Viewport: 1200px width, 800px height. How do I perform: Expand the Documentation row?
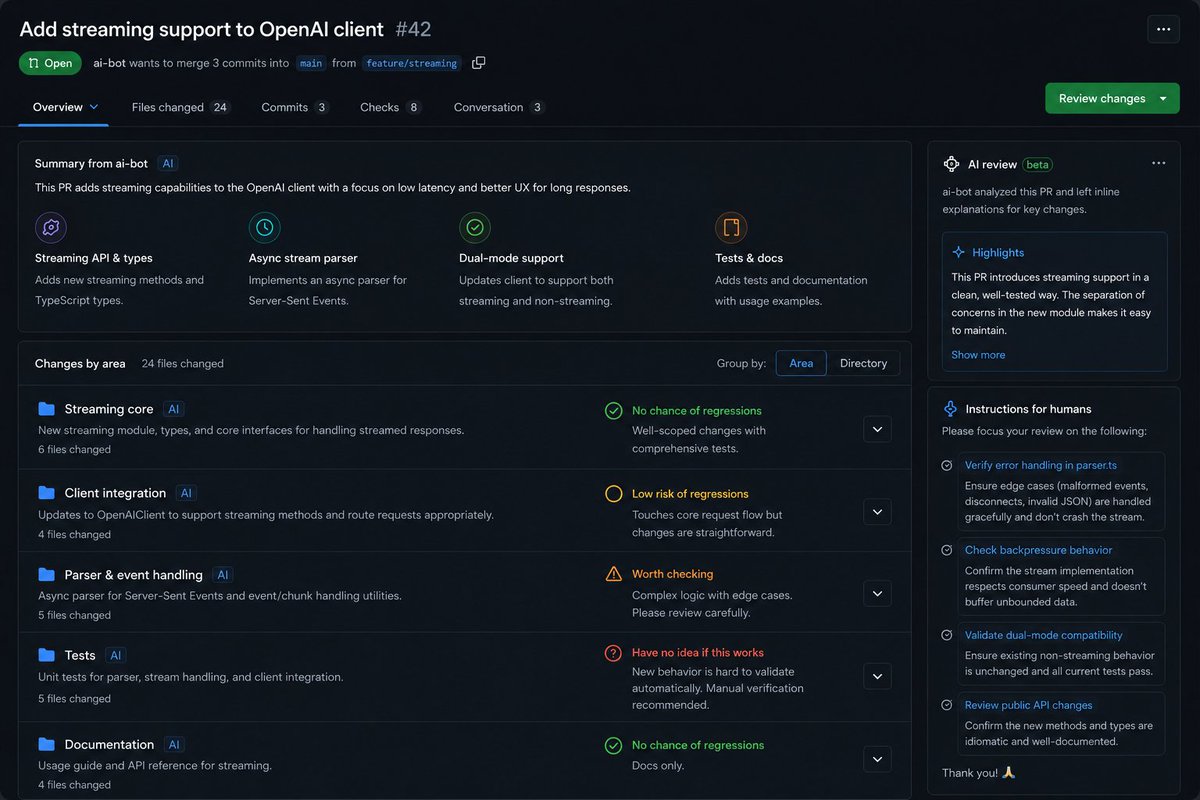point(877,759)
